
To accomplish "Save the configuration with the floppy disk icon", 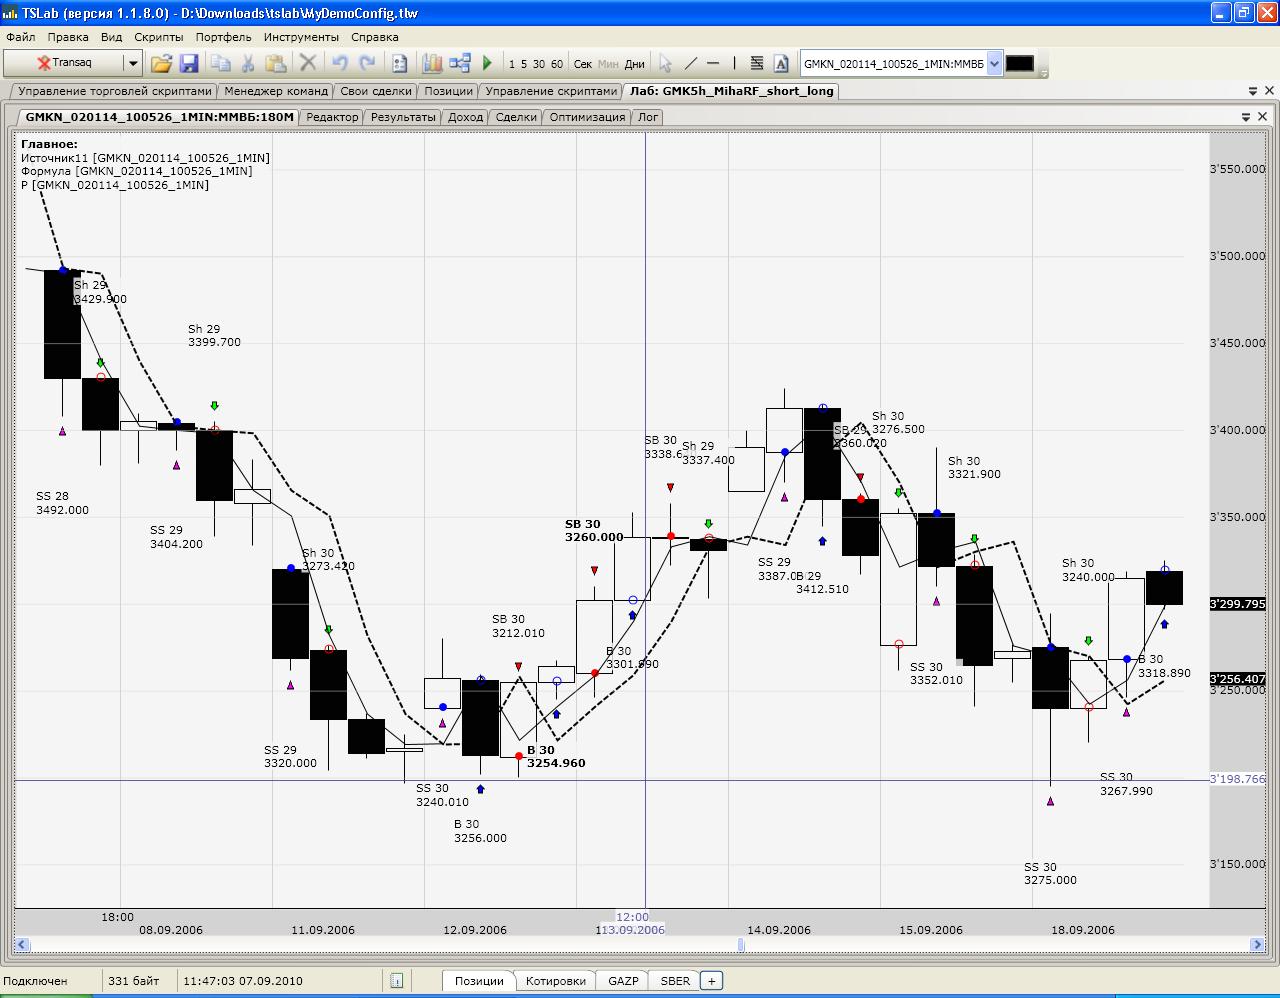I will [189, 63].
